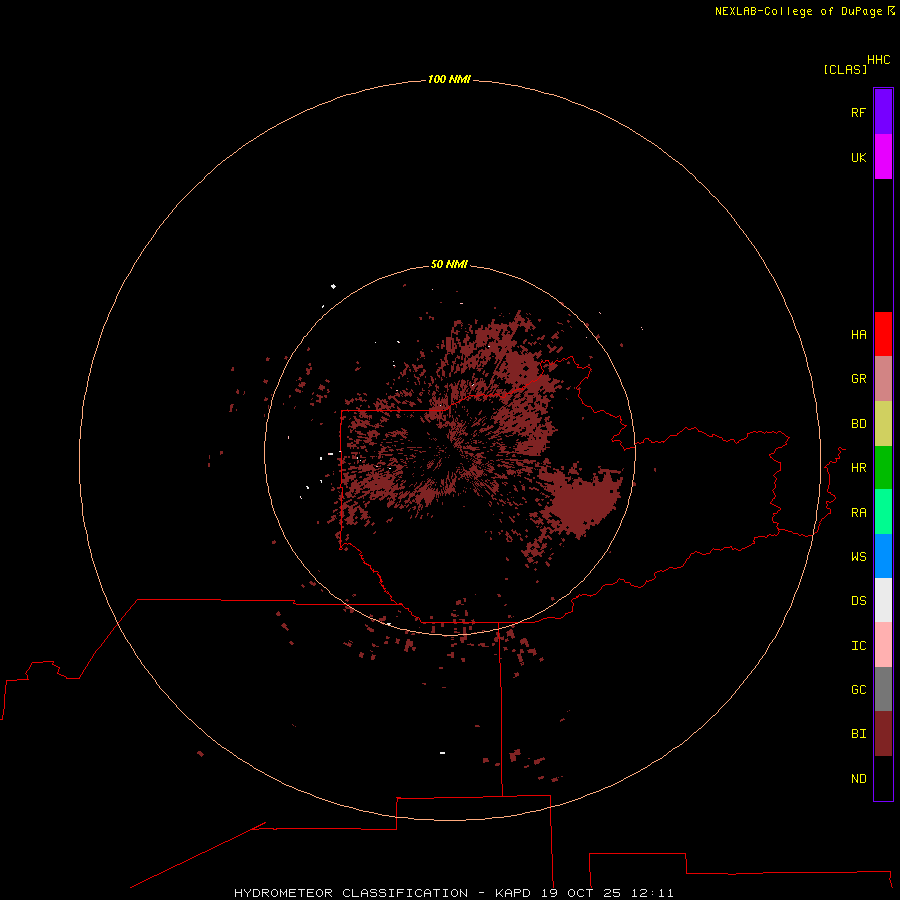Click the 100 NMI range ring label
The width and height of the screenshot is (900, 900).
coord(449,79)
